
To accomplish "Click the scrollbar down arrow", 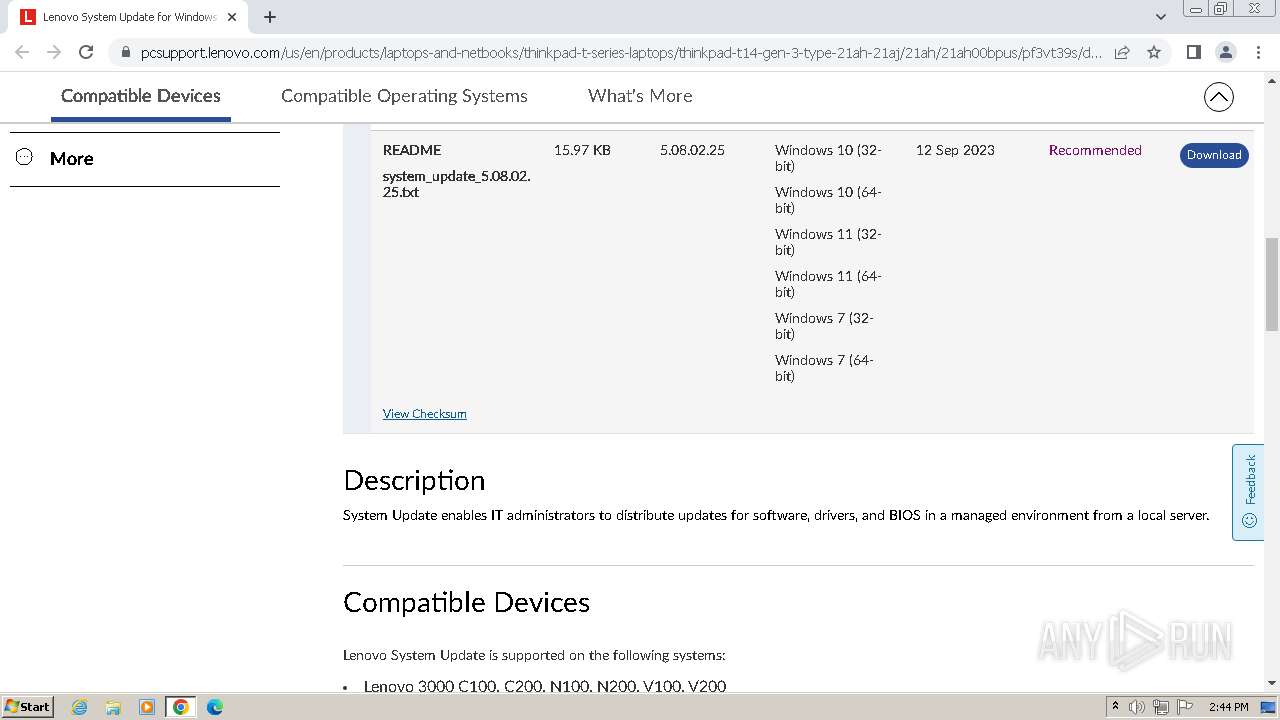I will 1272,683.
